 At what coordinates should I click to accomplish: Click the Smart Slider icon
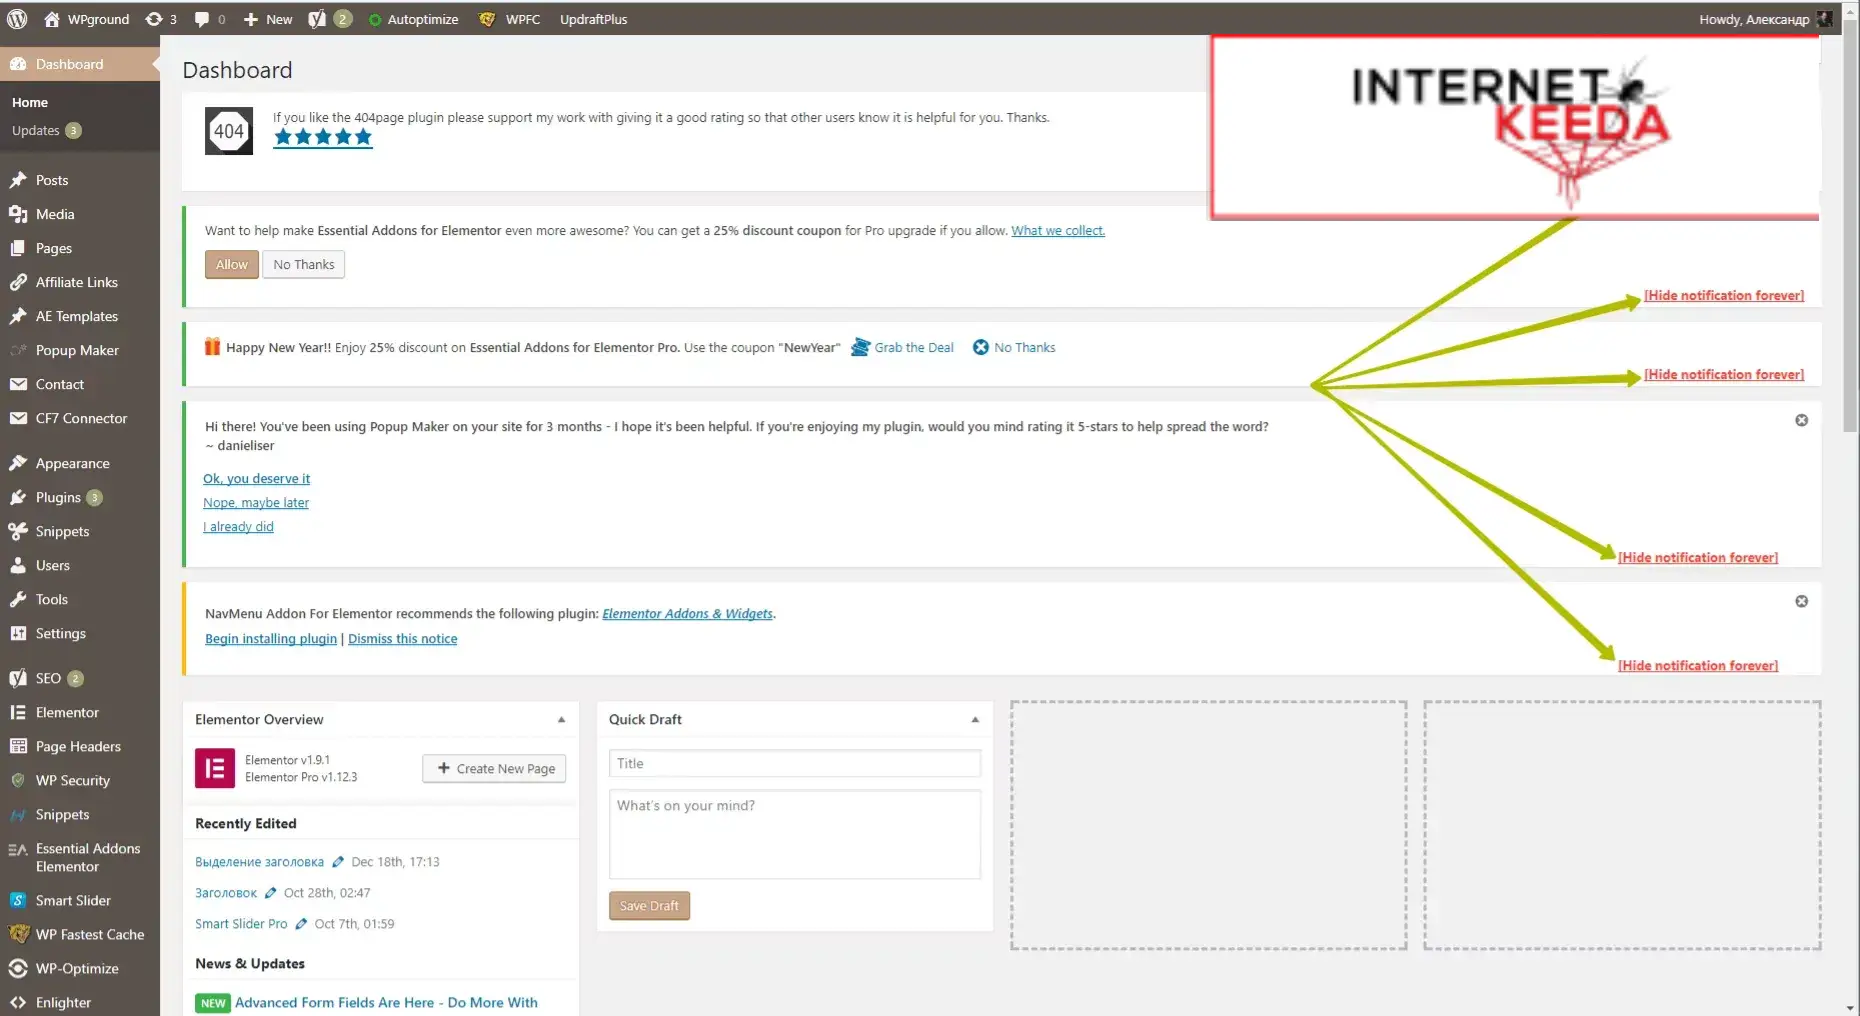[18, 900]
